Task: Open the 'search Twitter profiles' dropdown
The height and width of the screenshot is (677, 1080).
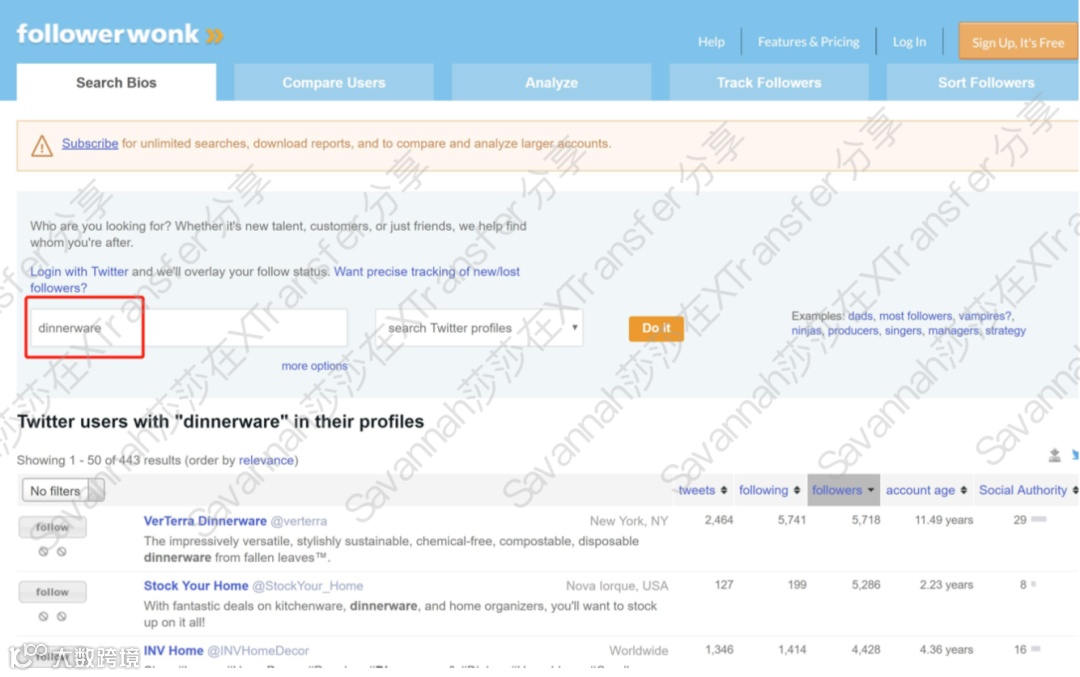Action: point(479,328)
